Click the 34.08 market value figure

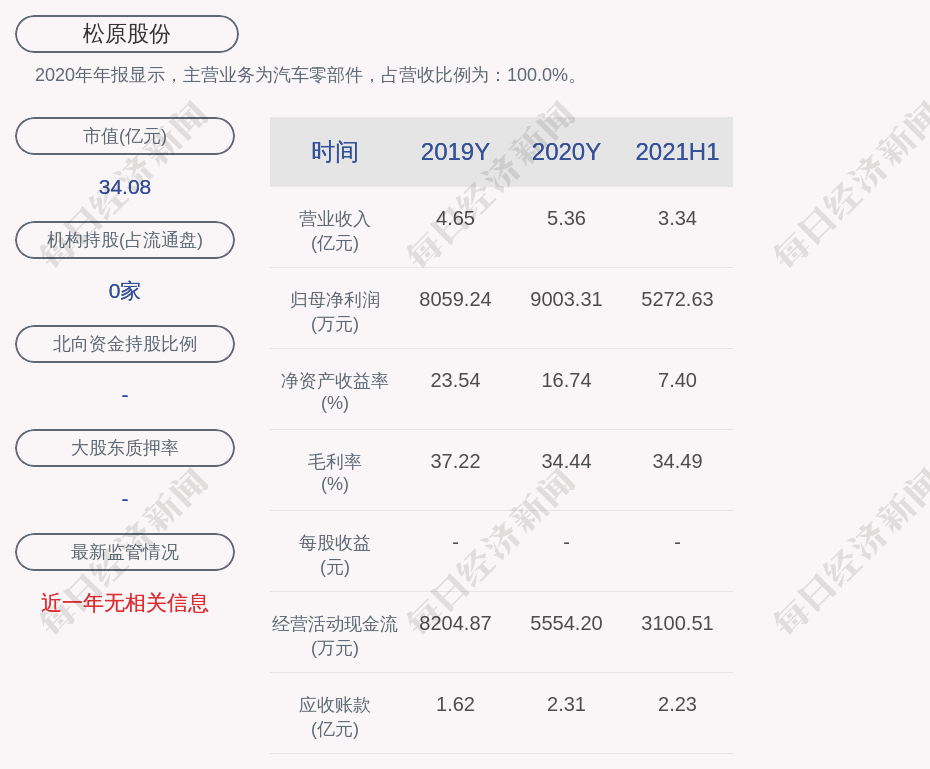click(125, 187)
